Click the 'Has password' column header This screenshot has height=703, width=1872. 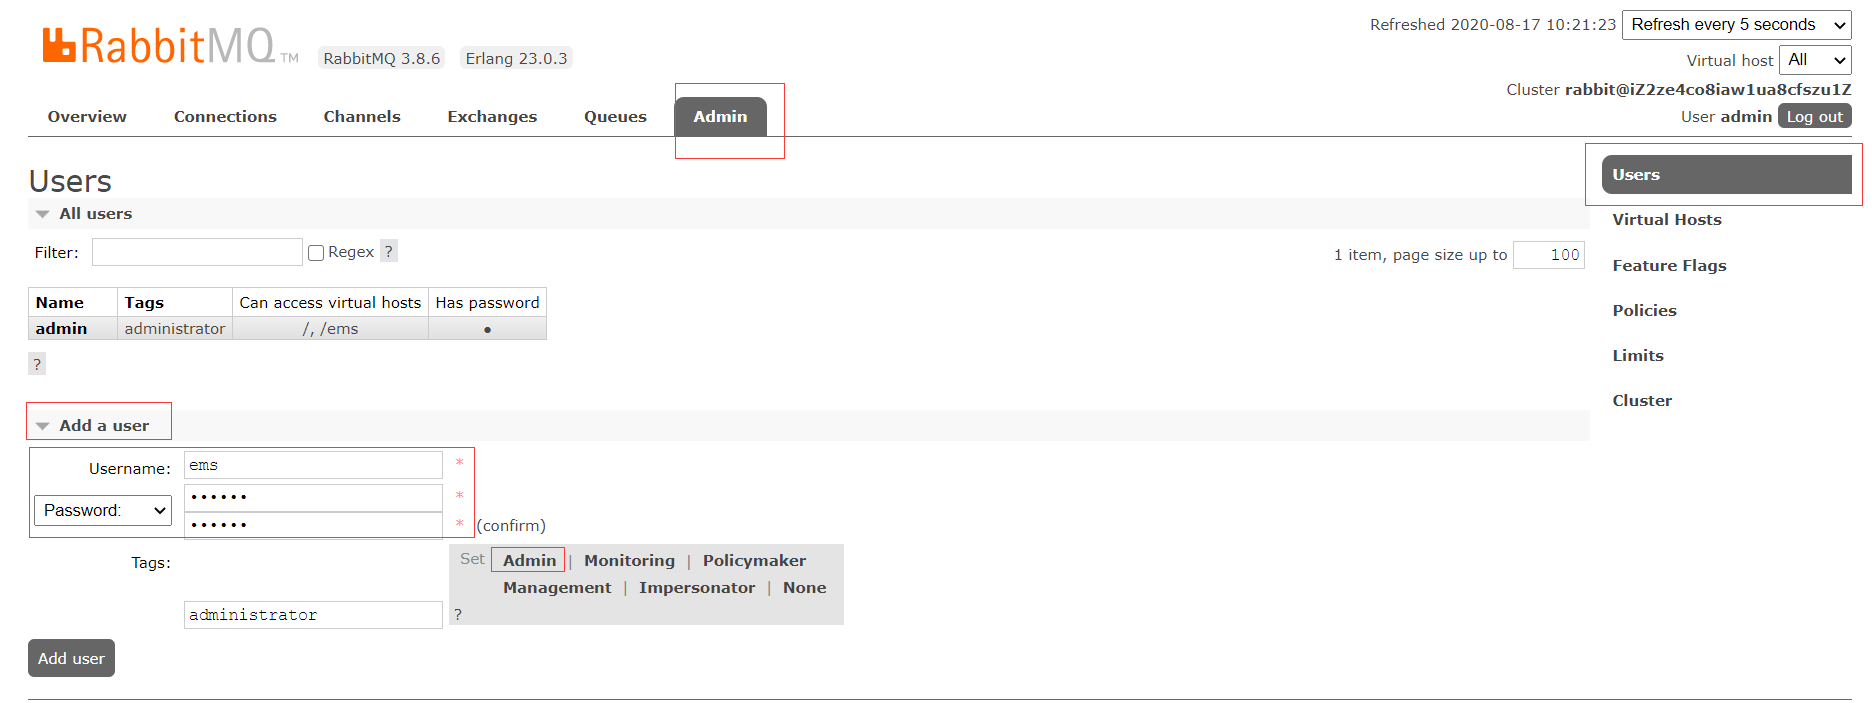(x=487, y=302)
